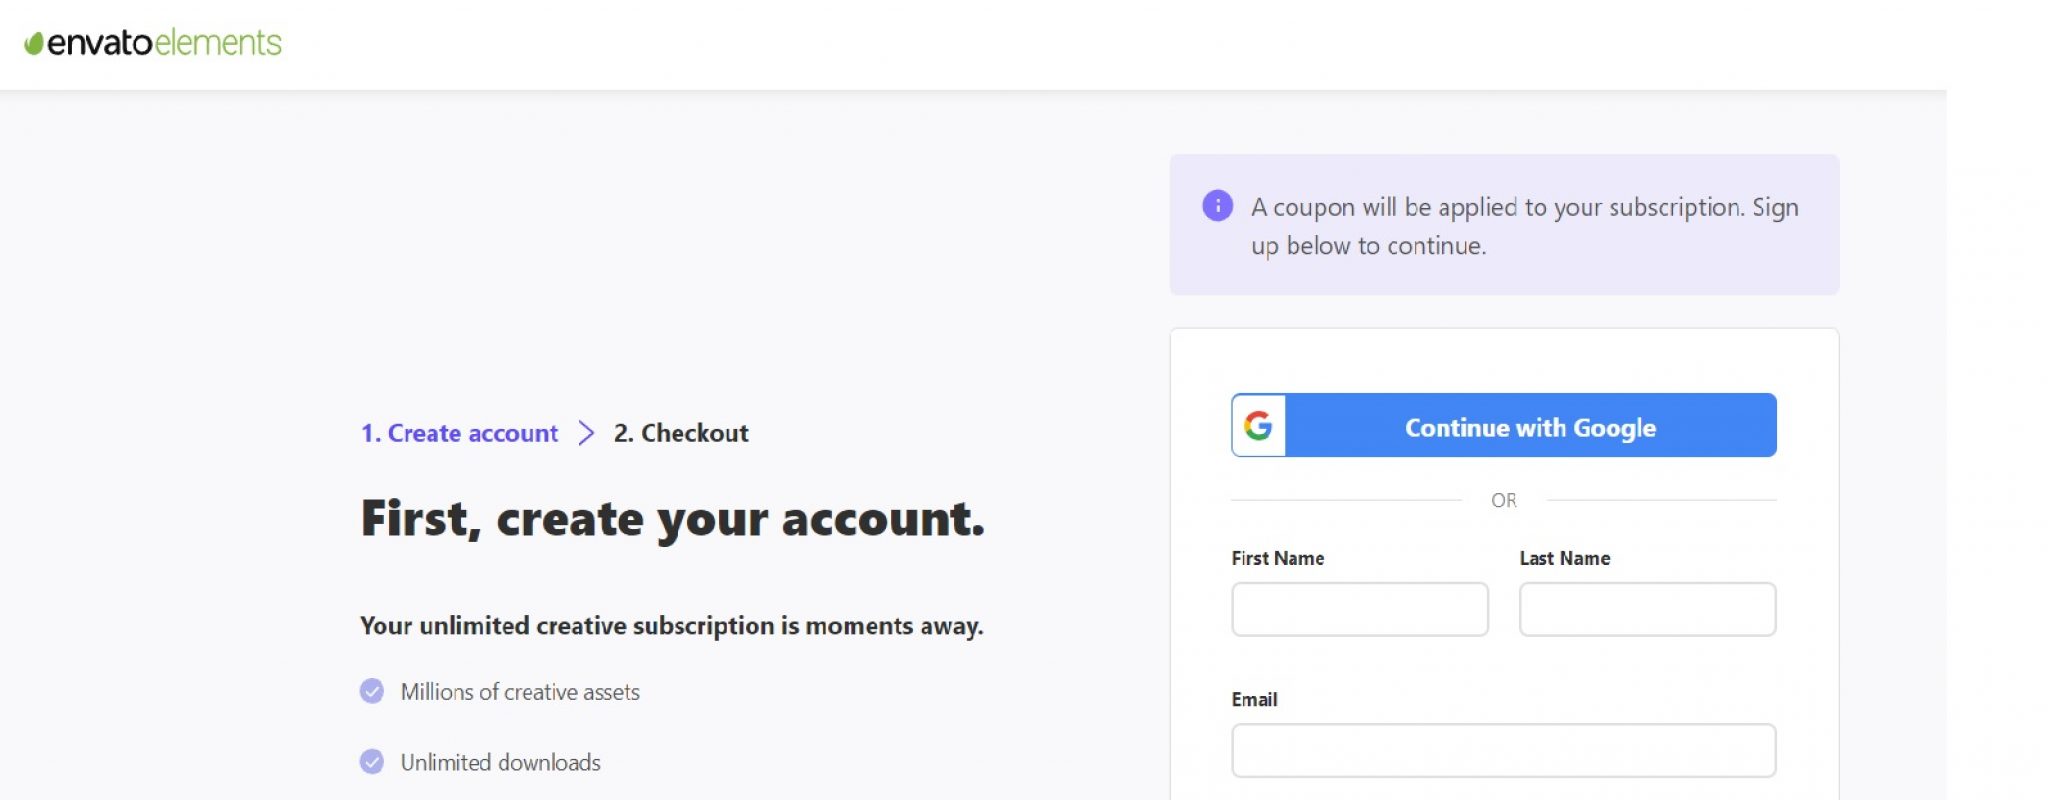Screen dimensions: 2048x800
Task: Click into the Email input field
Action: tap(1504, 750)
